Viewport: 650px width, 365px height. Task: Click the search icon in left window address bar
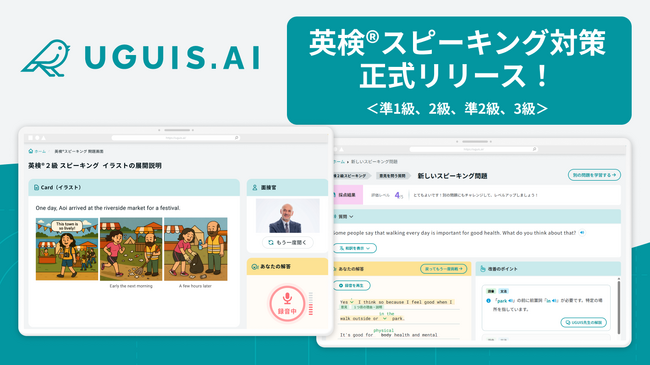coord(237,138)
